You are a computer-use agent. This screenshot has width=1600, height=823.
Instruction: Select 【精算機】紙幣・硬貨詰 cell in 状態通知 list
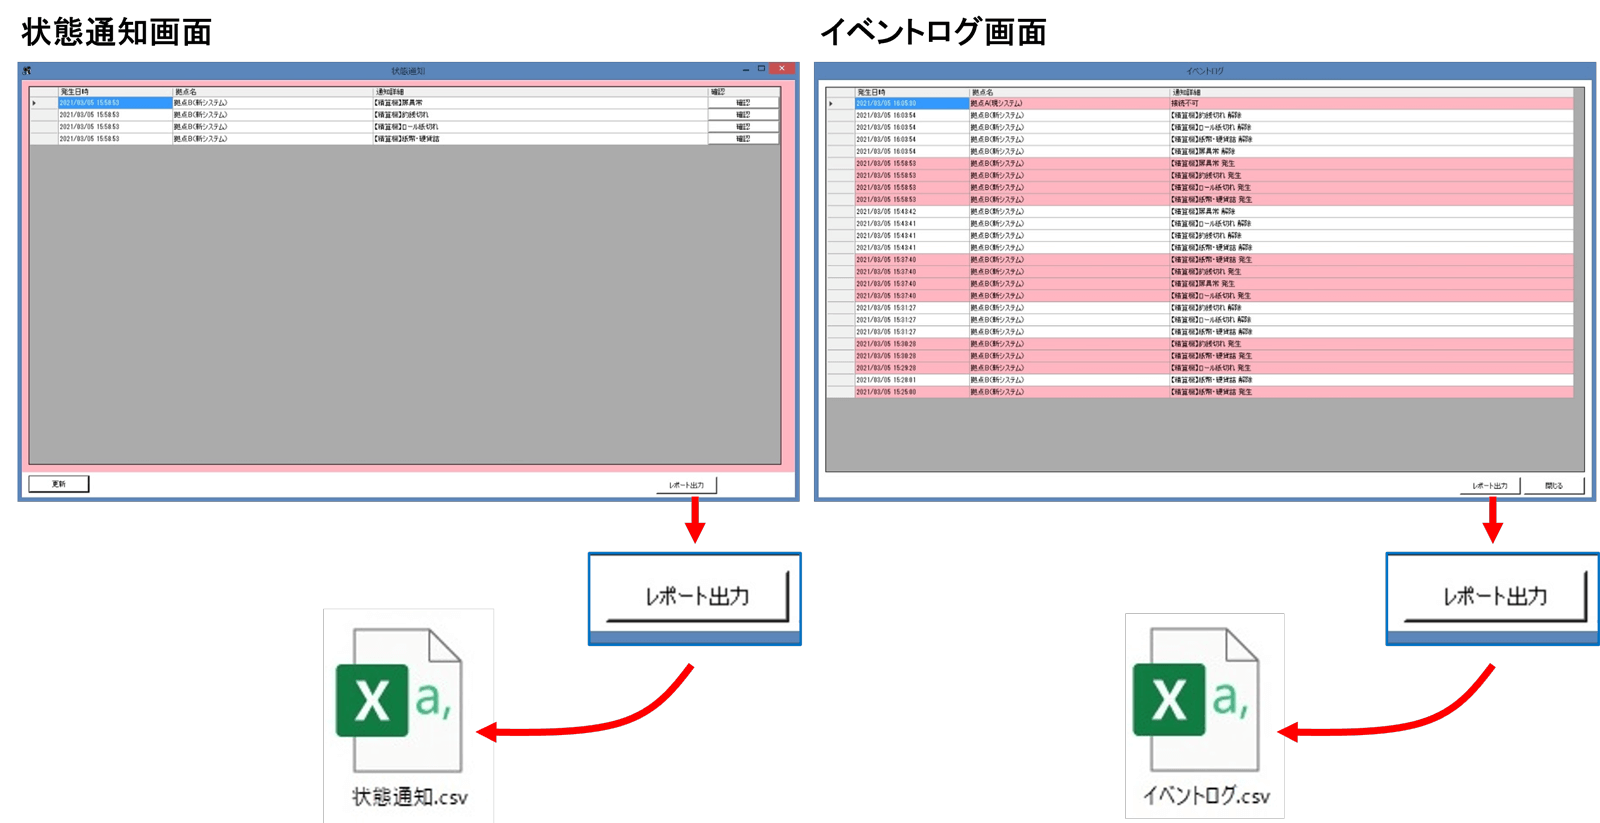point(540,139)
